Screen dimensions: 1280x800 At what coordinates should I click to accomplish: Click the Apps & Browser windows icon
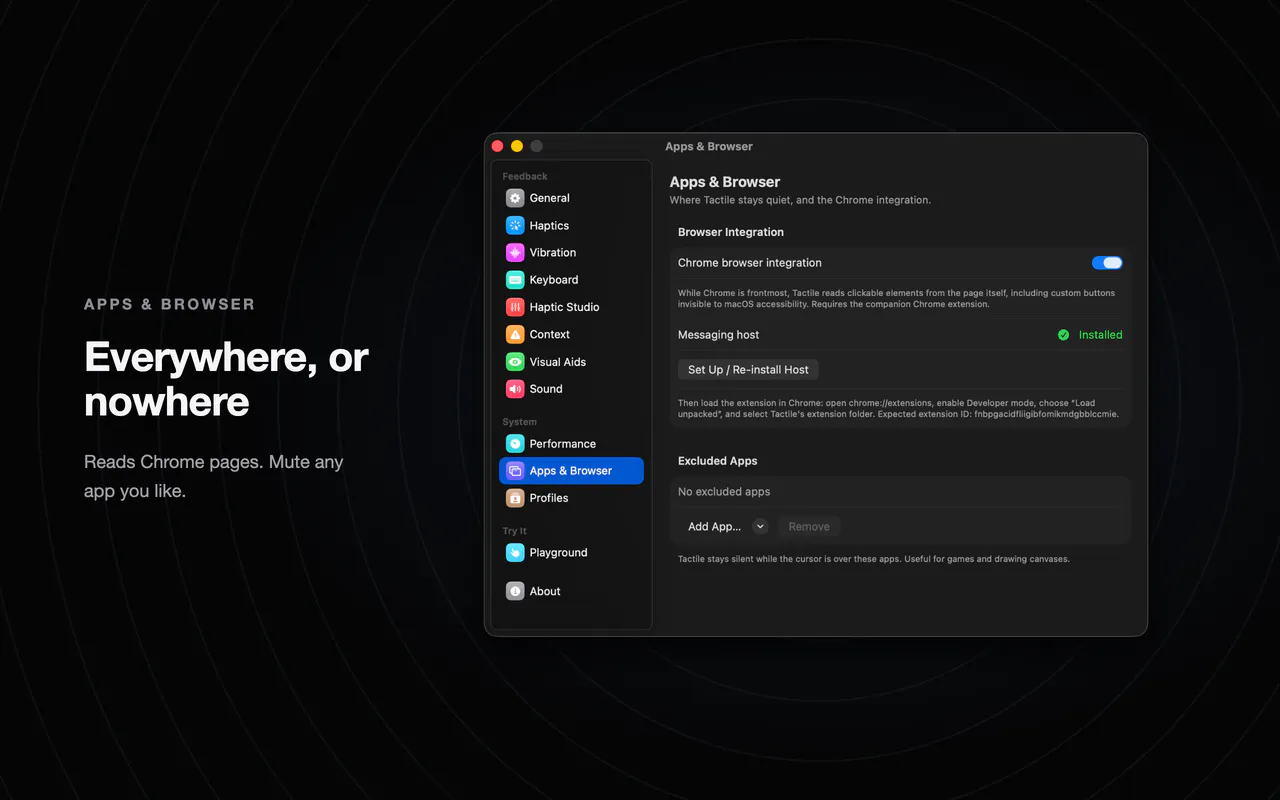click(x=515, y=470)
